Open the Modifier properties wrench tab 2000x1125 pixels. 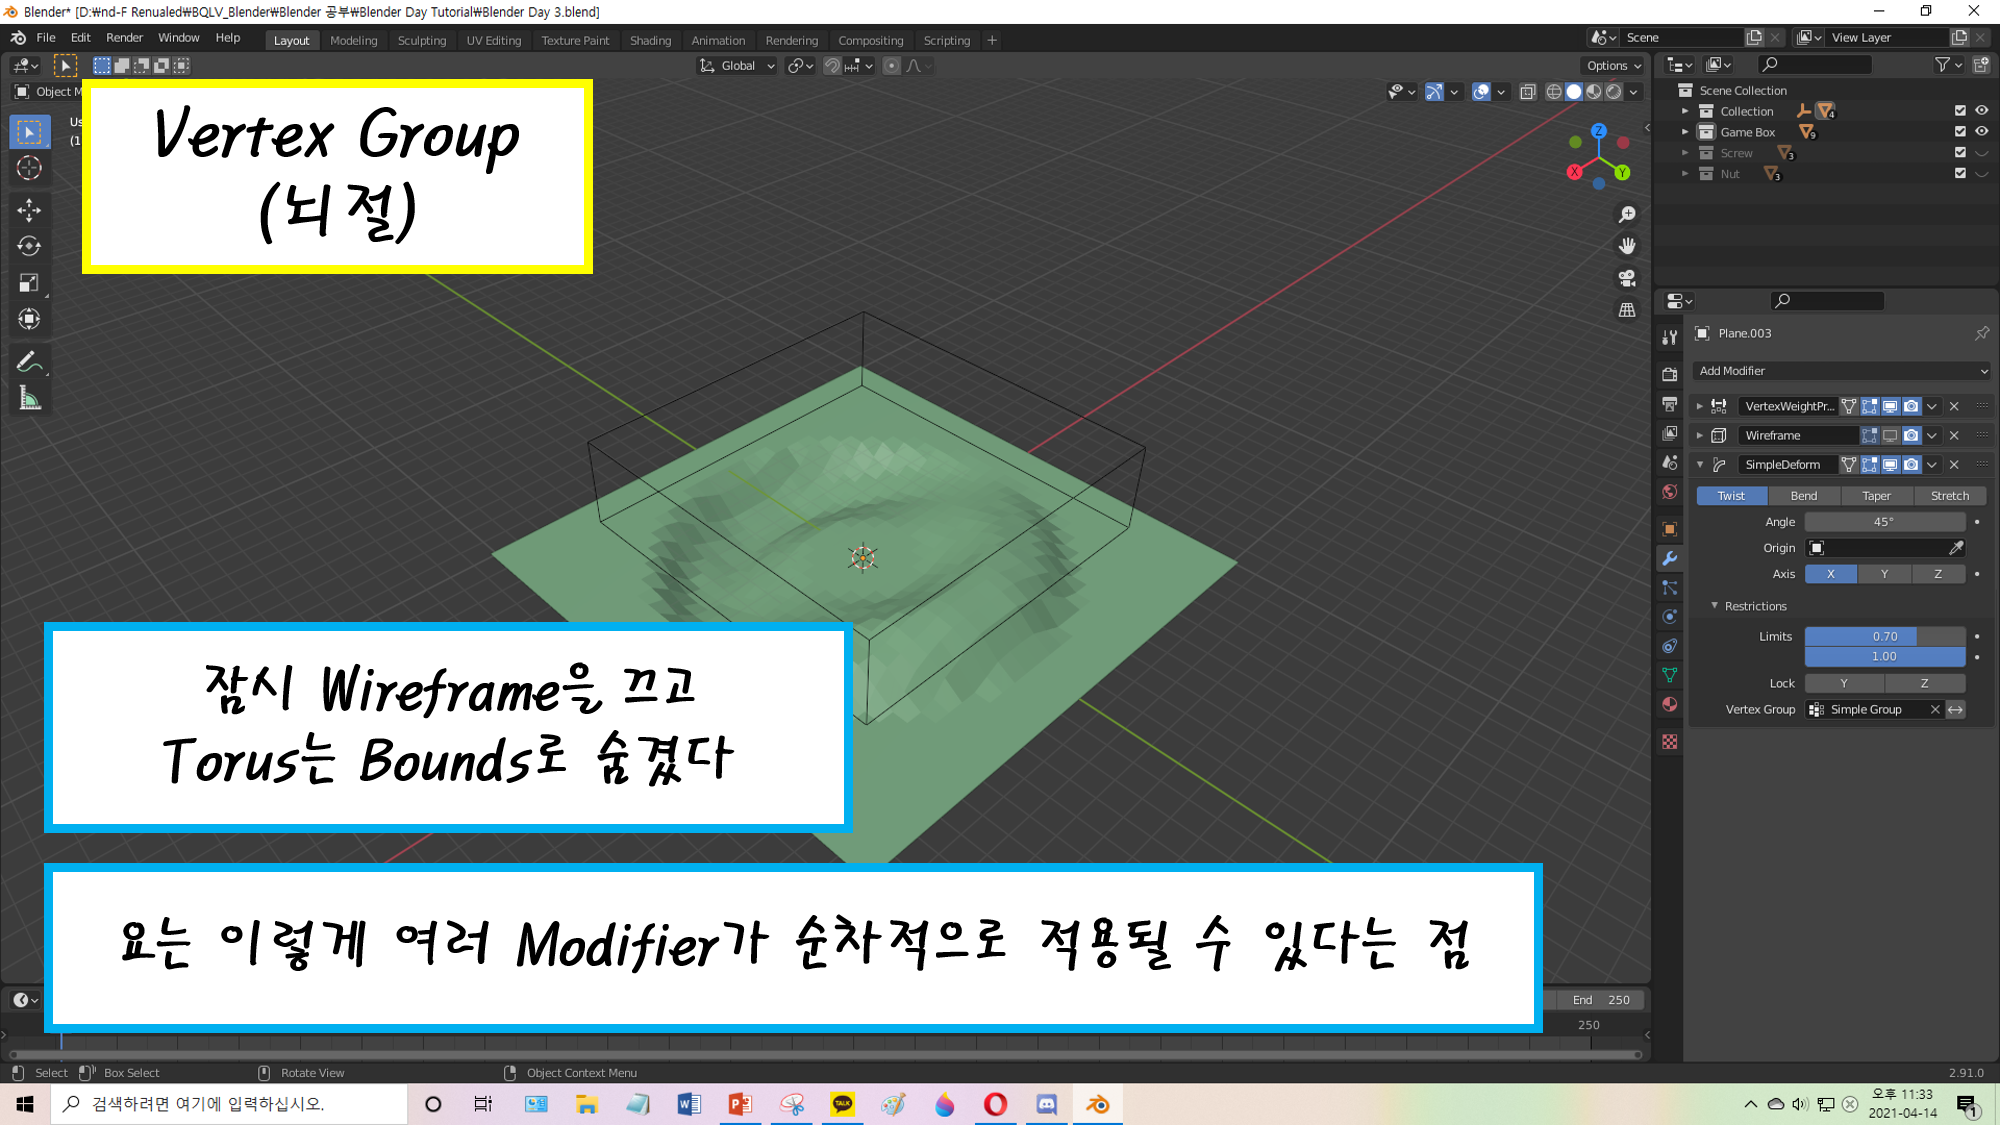pyautogui.click(x=1669, y=559)
